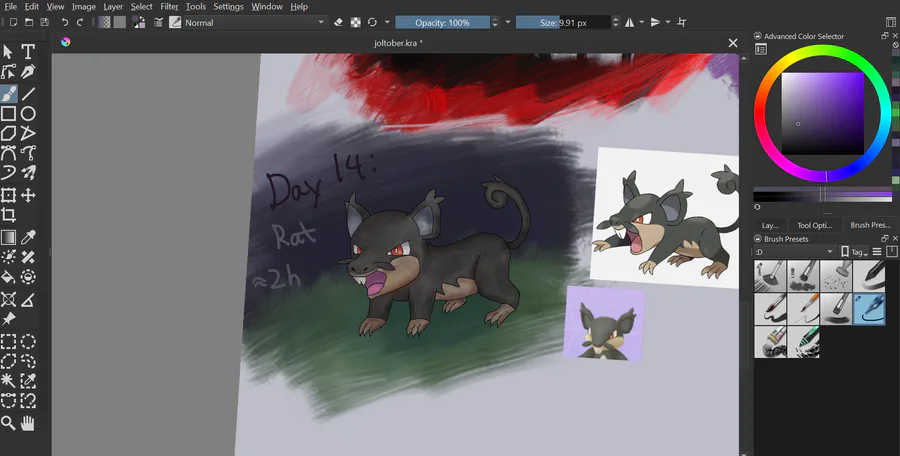Select the Freehand Path tool
The width and height of the screenshot is (900, 456).
pyautogui.click(x=28, y=153)
